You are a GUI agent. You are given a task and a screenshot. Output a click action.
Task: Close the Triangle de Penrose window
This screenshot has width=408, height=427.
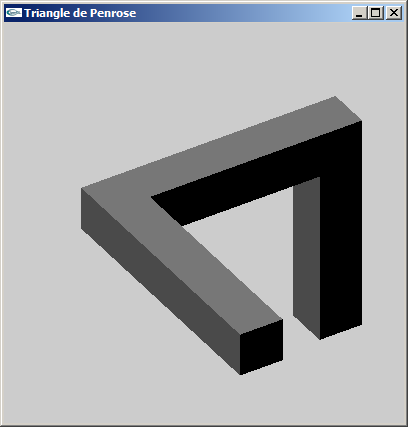click(394, 13)
